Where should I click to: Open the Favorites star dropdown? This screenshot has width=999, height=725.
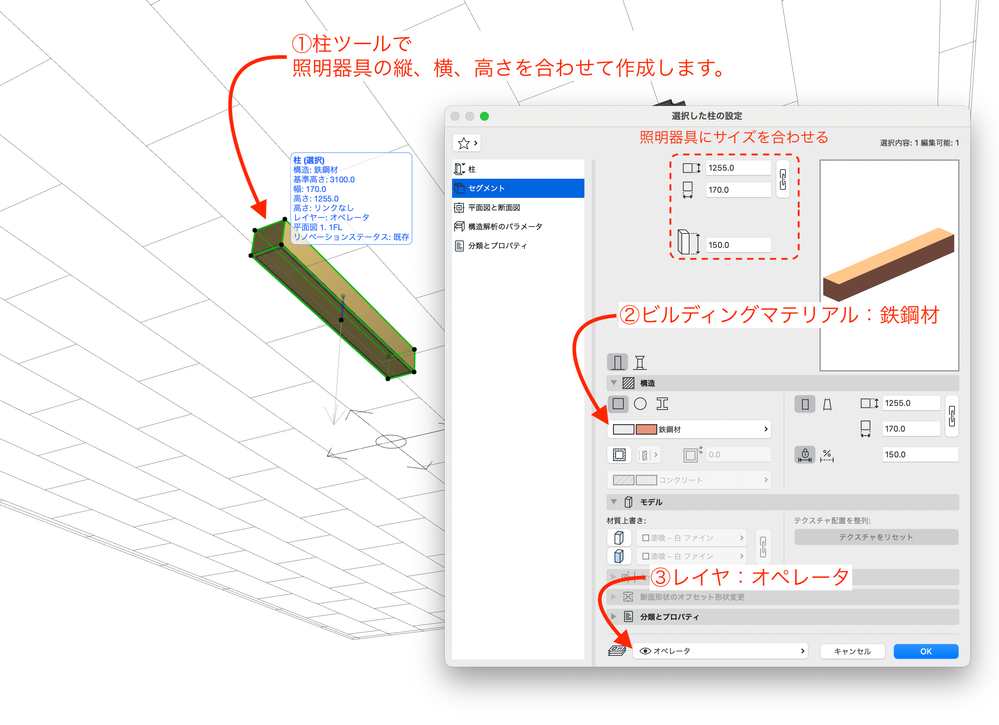(466, 143)
